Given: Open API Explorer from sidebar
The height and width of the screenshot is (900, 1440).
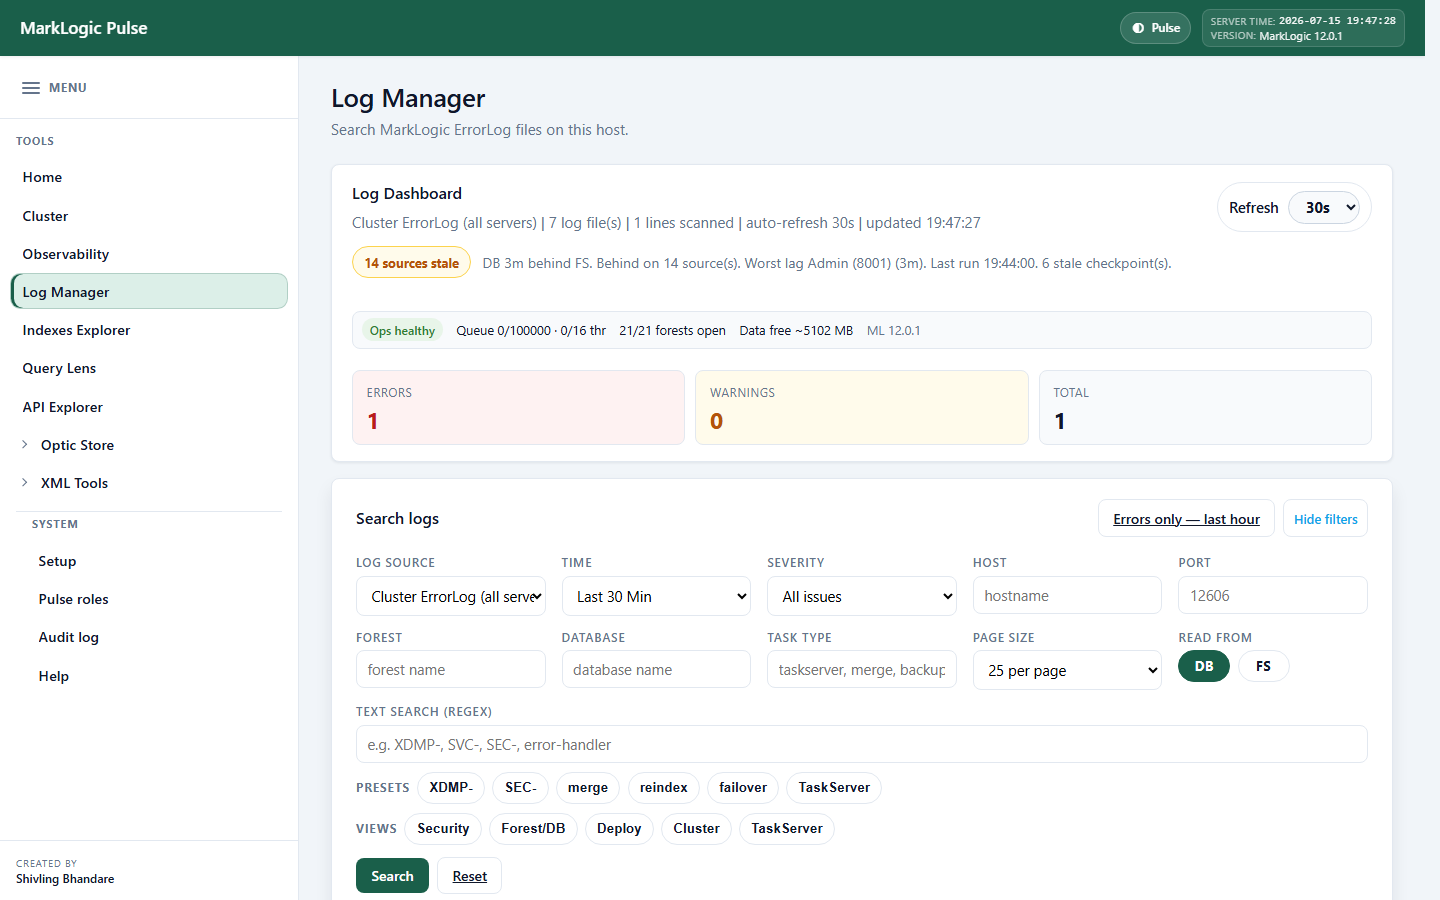Looking at the screenshot, I should [149, 407].
